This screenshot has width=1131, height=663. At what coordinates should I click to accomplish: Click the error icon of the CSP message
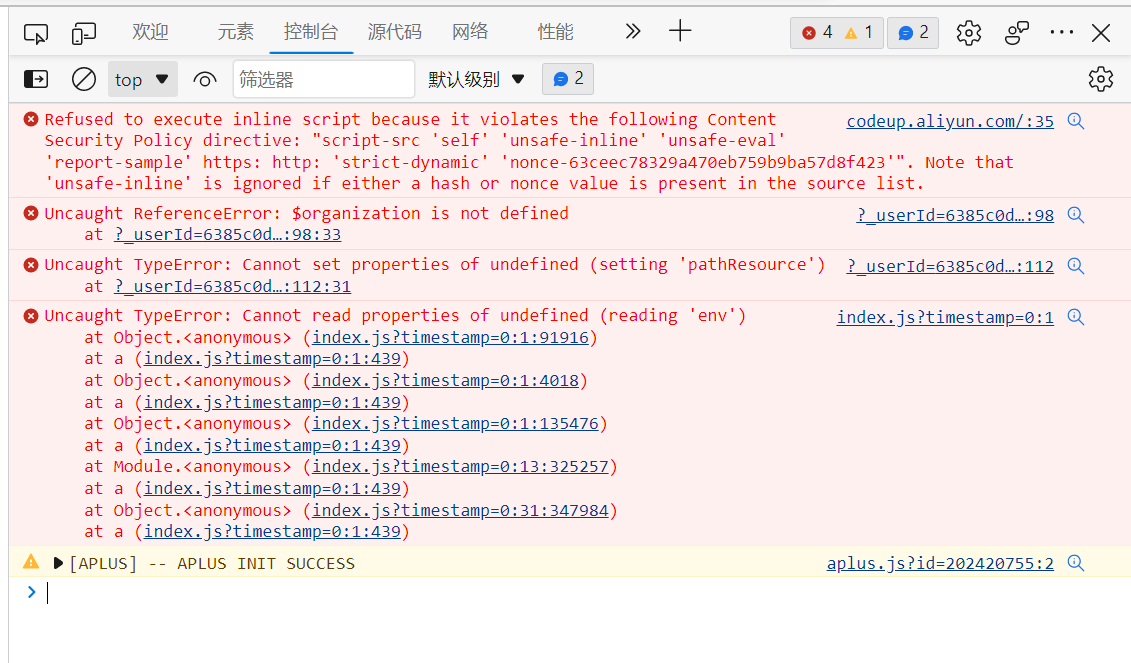pyautogui.click(x=31, y=119)
